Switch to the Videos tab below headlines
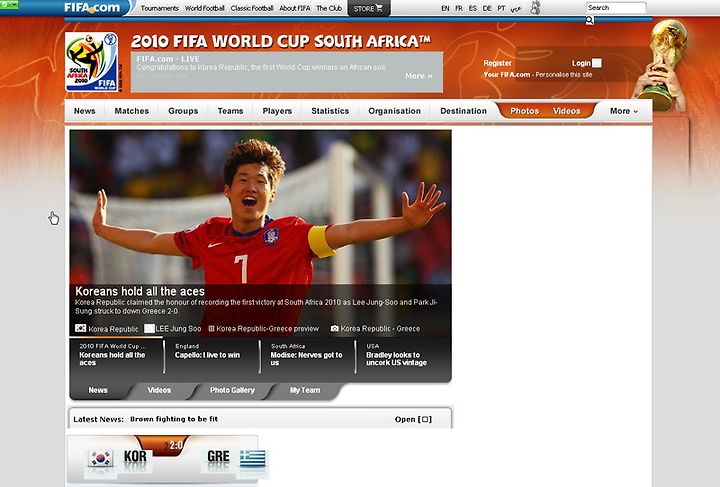Screen dimensions: 720x487 click(x=159, y=390)
